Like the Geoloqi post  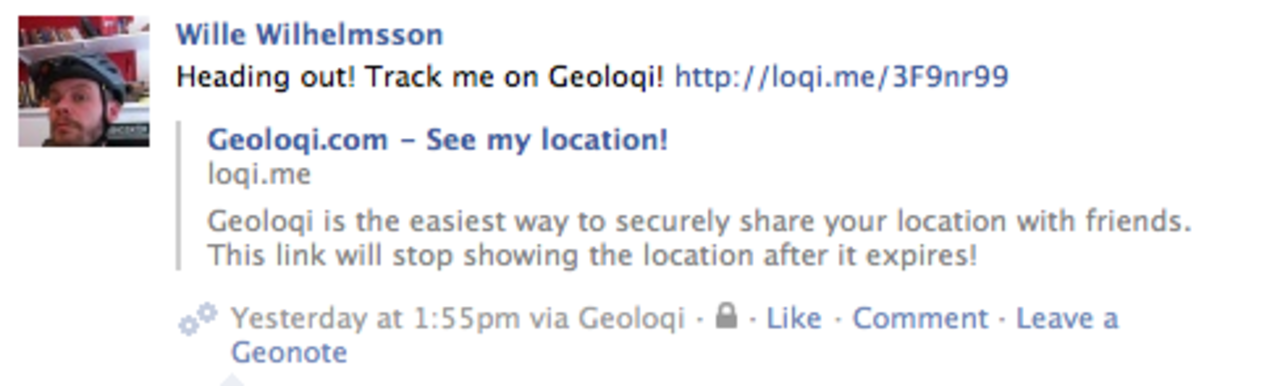coord(793,319)
